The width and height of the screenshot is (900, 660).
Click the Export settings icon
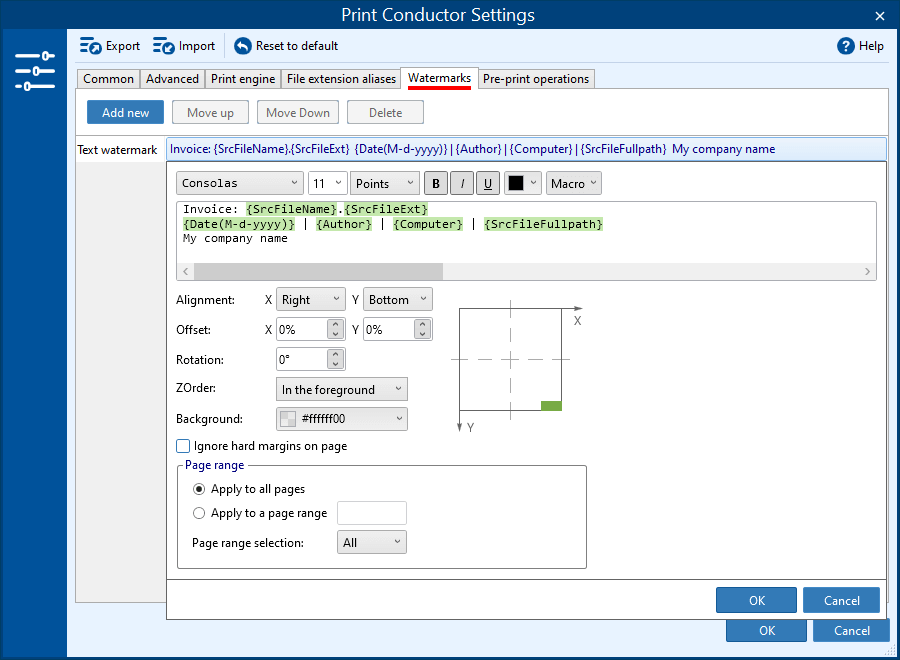click(91, 45)
